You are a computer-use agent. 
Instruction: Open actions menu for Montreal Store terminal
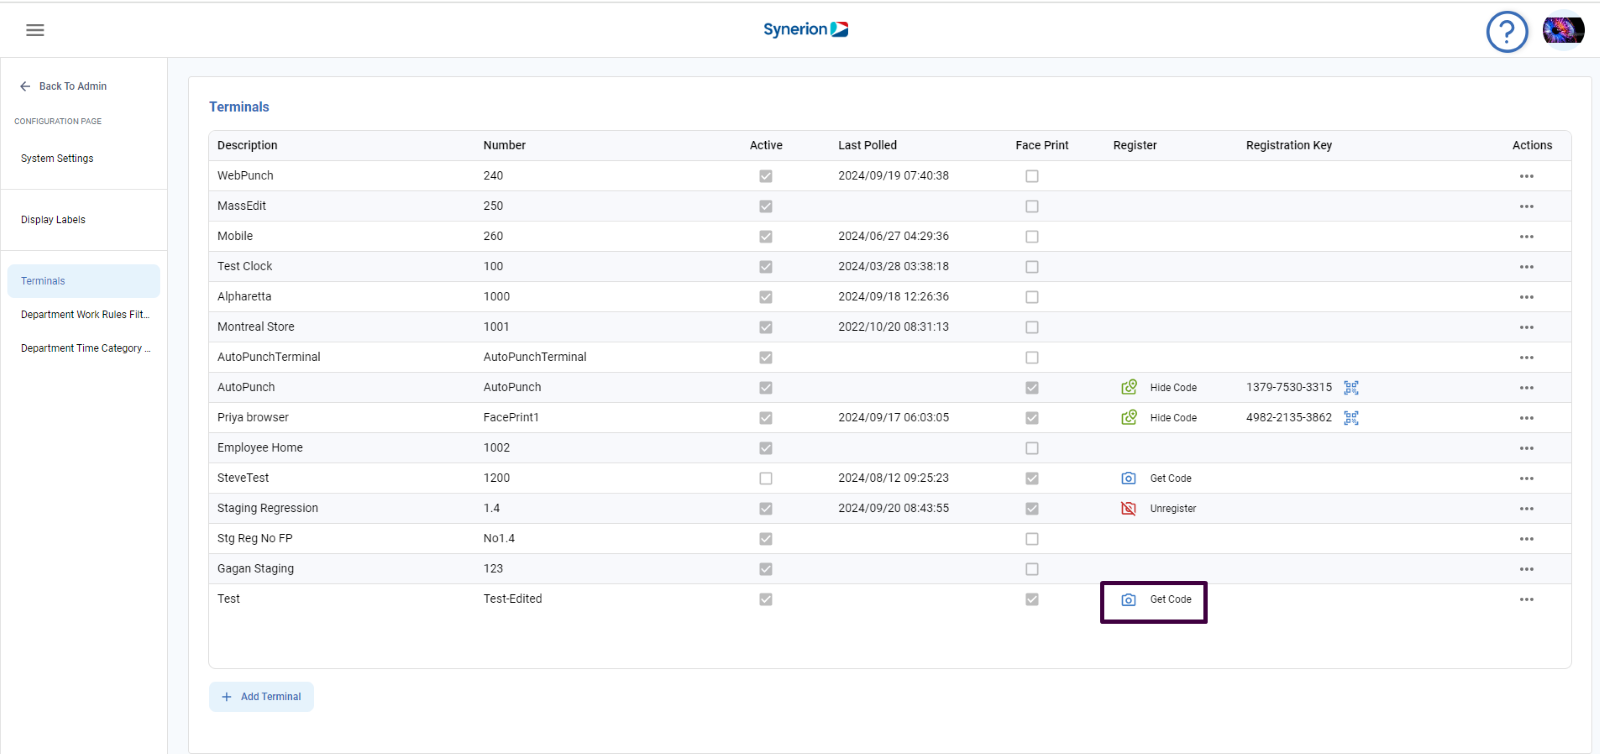pos(1526,327)
